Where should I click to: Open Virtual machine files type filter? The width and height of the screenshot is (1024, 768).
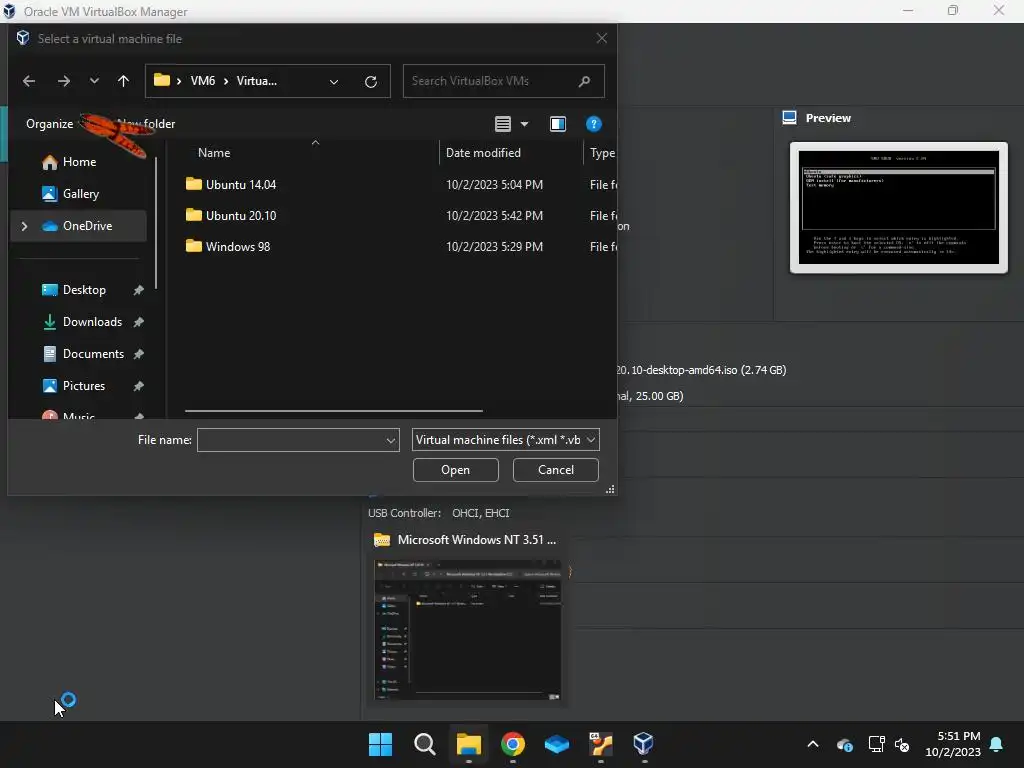(505, 440)
